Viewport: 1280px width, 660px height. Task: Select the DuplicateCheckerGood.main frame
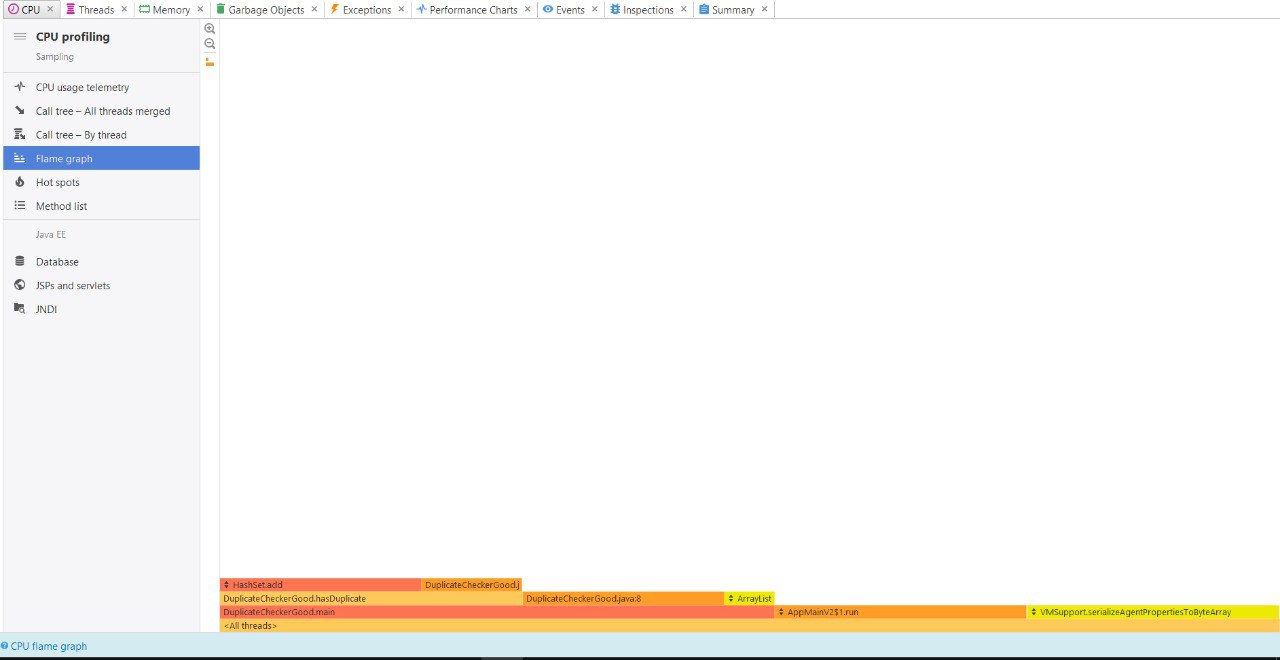[x=497, y=612]
